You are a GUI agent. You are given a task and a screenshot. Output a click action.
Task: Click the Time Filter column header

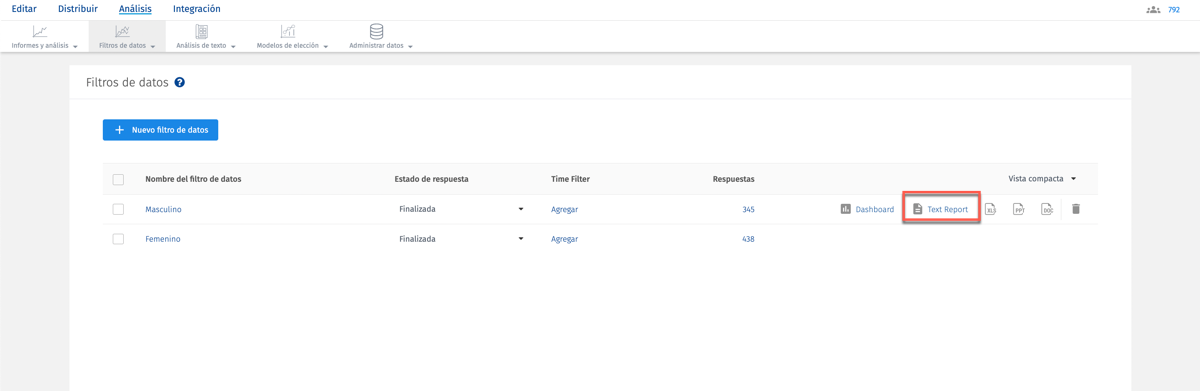[x=570, y=179]
